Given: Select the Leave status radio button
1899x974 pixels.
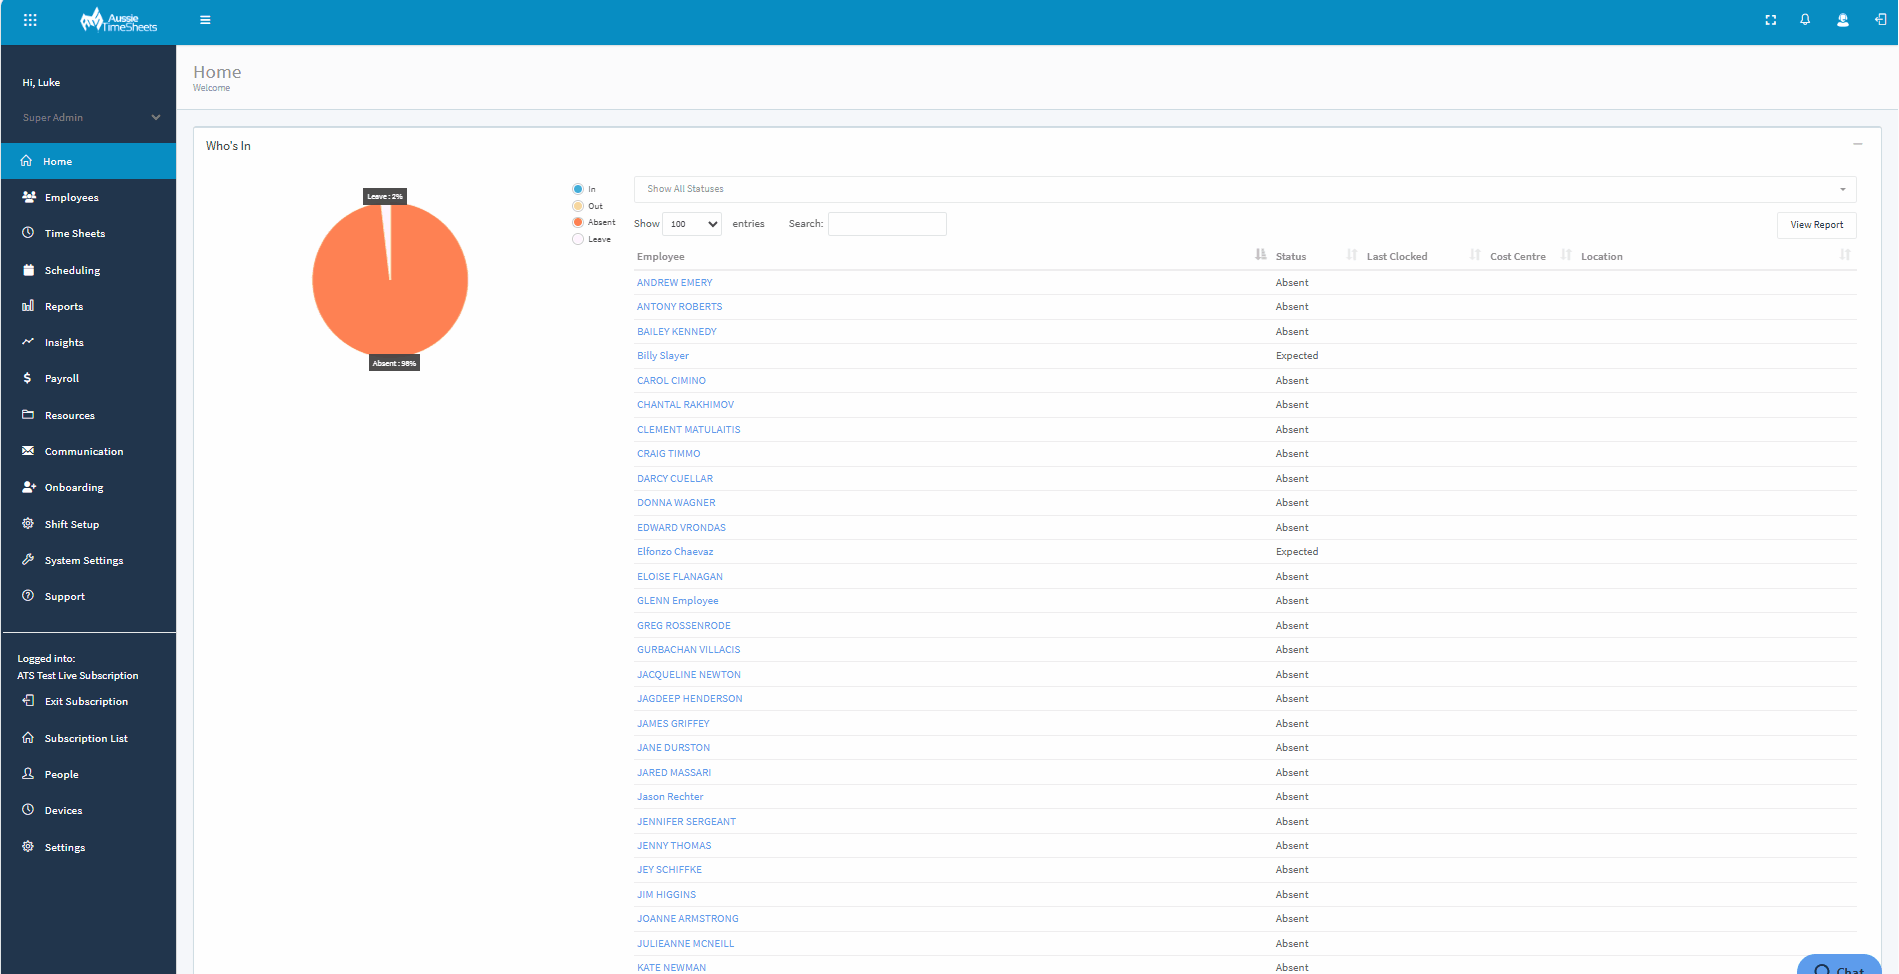Looking at the screenshot, I should pyautogui.click(x=578, y=239).
